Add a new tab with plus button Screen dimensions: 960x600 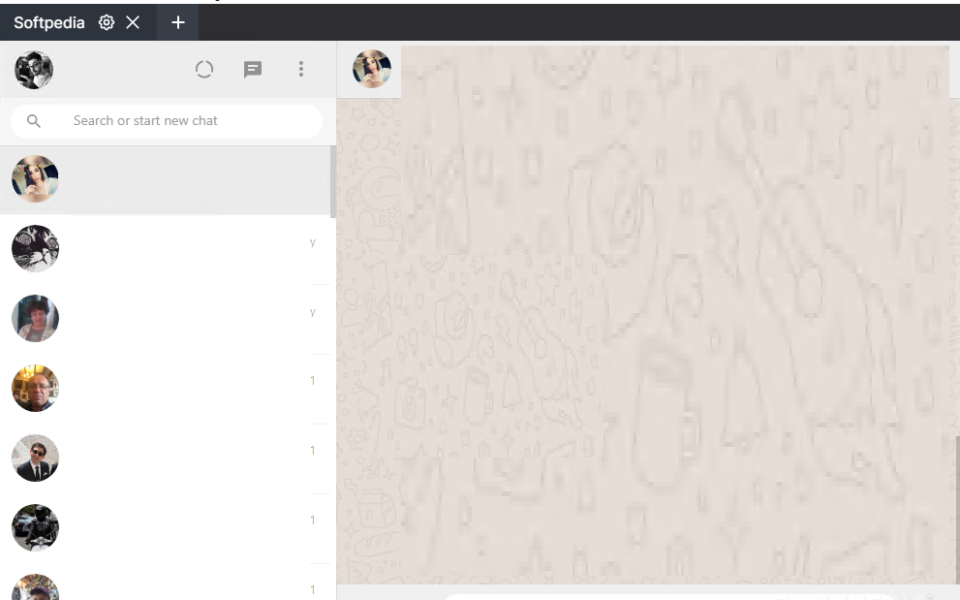(x=178, y=23)
